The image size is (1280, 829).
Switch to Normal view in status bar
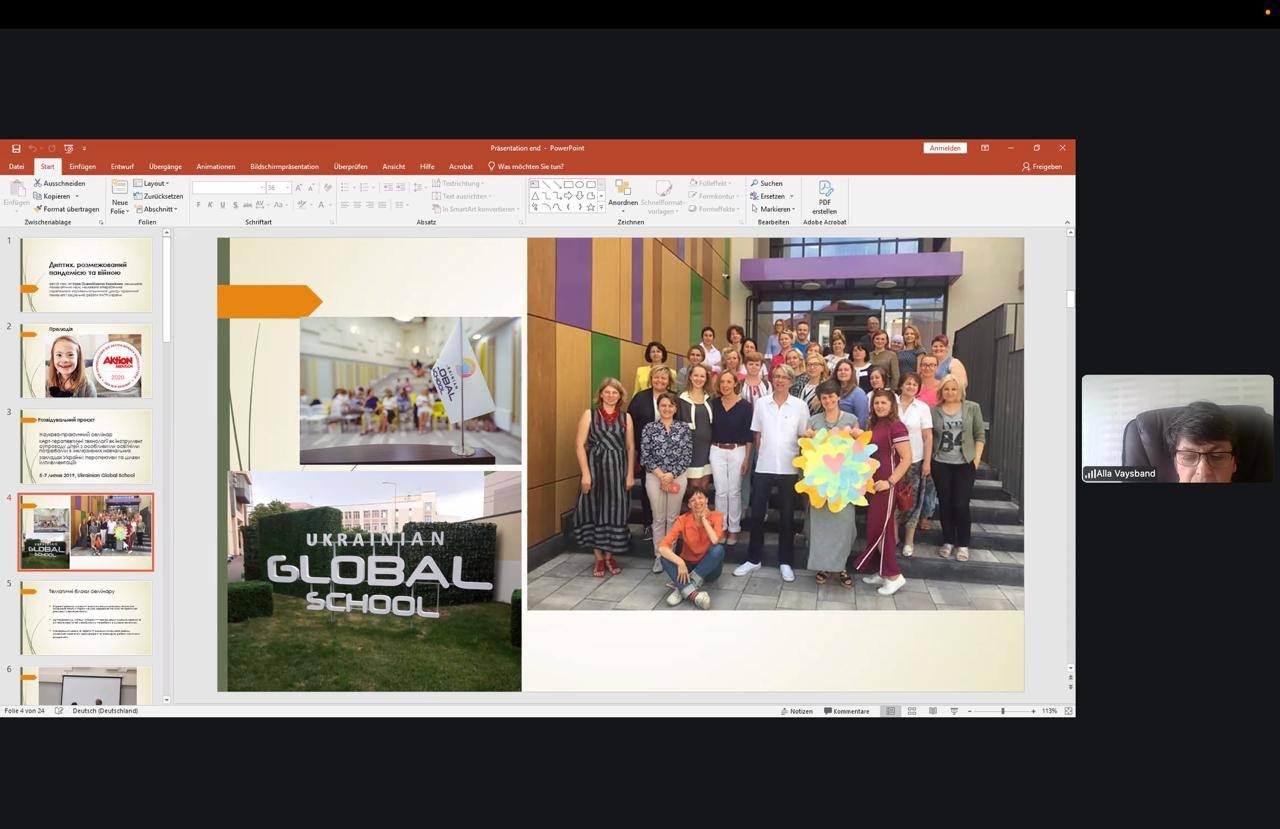(890, 711)
